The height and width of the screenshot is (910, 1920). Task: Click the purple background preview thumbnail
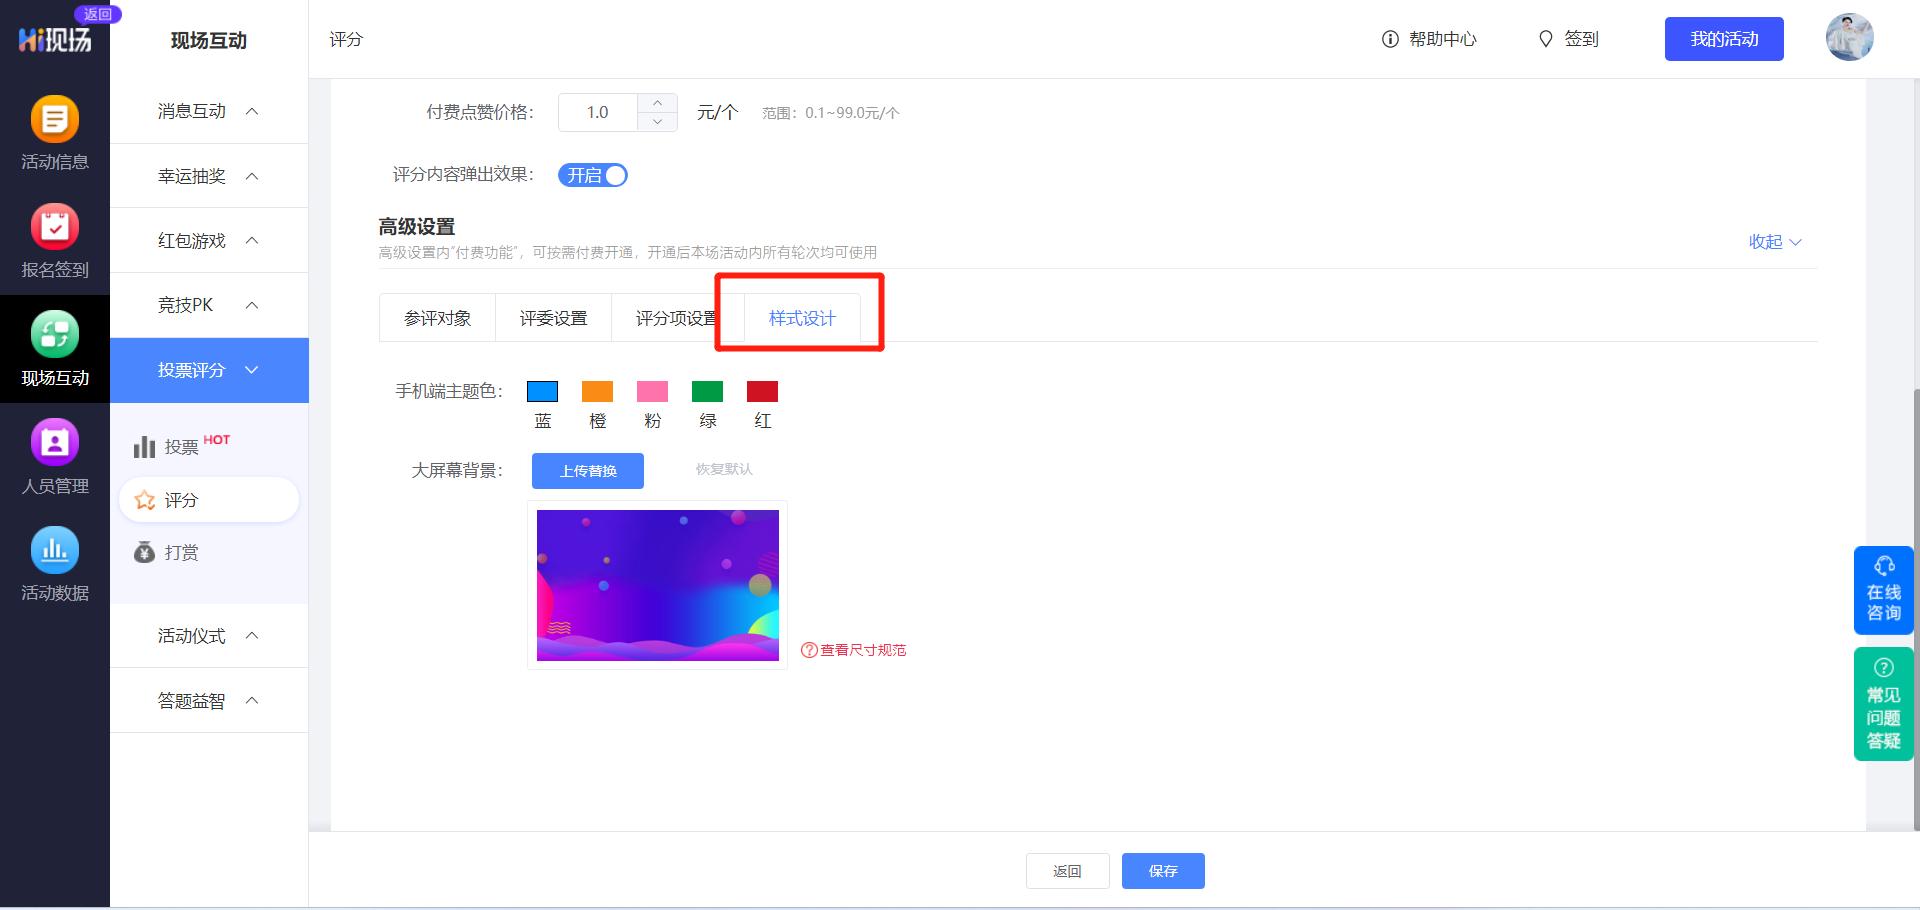pyautogui.click(x=657, y=586)
